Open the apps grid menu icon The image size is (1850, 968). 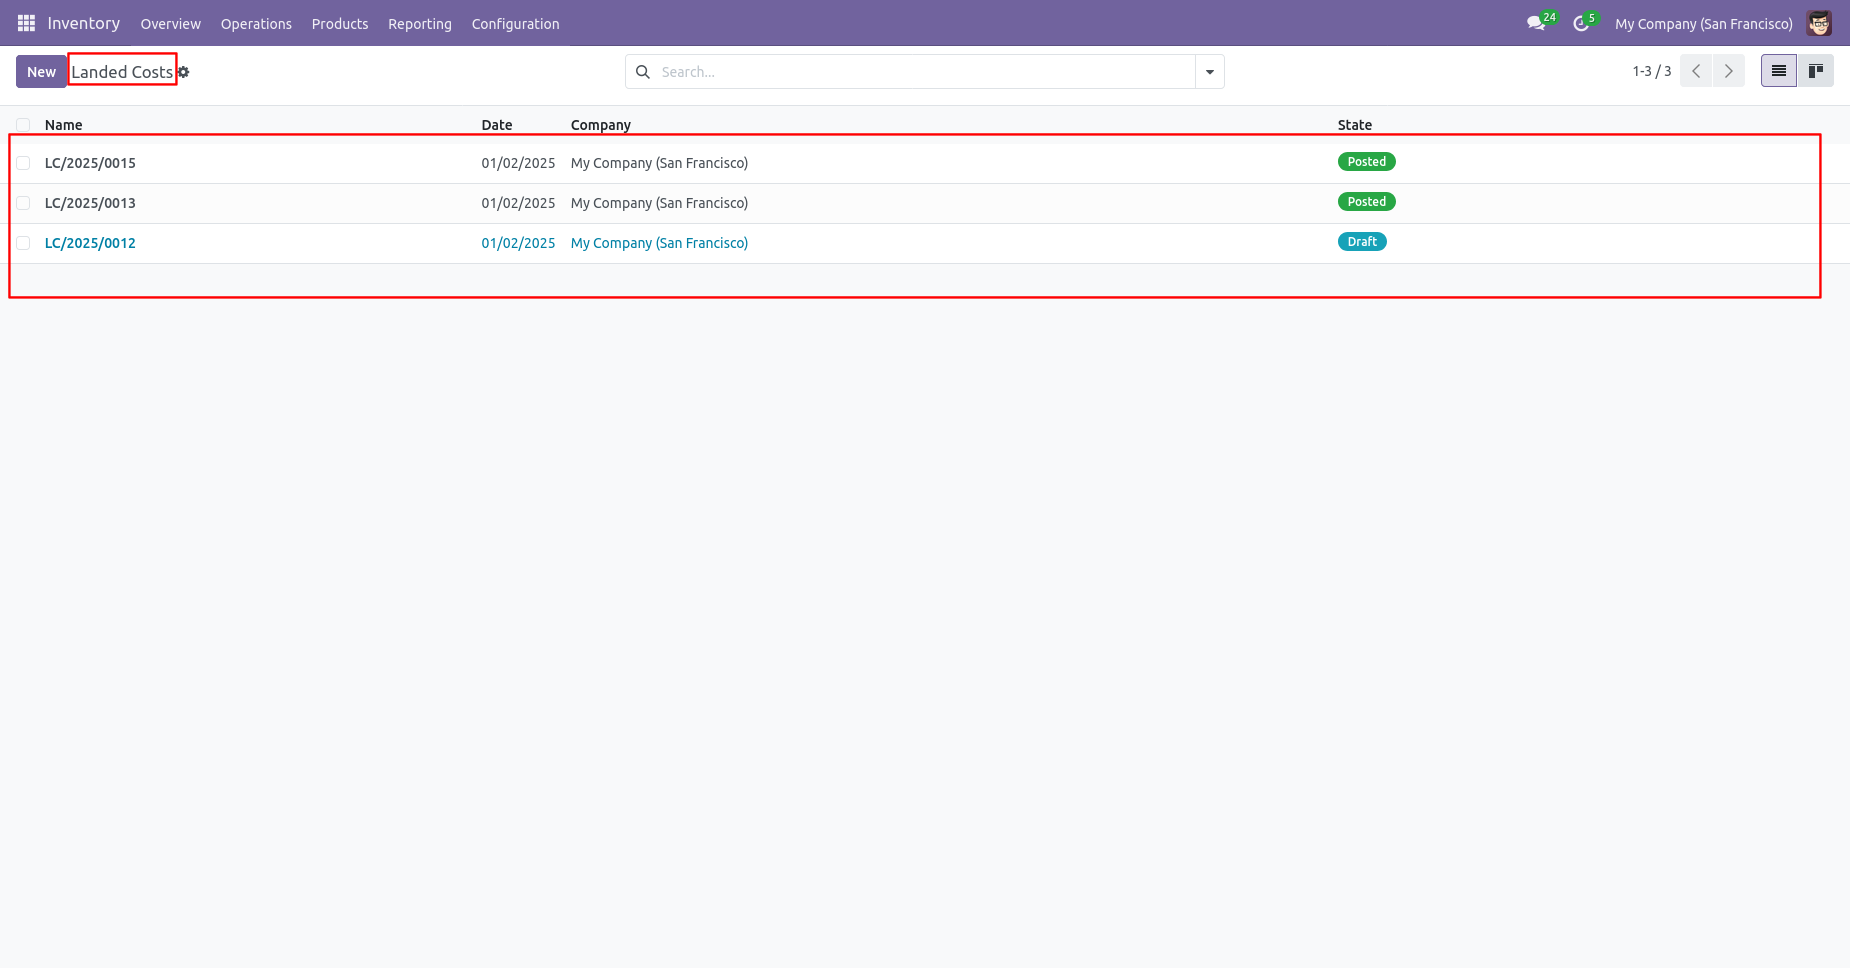(x=26, y=23)
